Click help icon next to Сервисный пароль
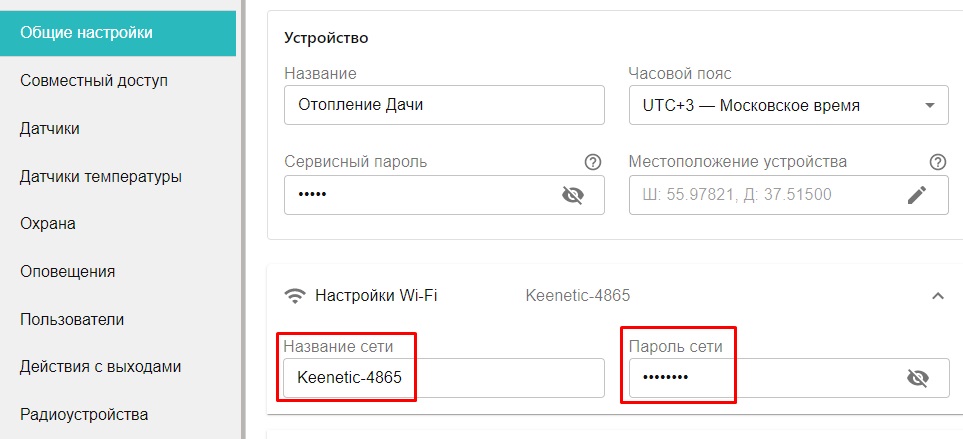The image size is (963, 439). (x=592, y=162)
